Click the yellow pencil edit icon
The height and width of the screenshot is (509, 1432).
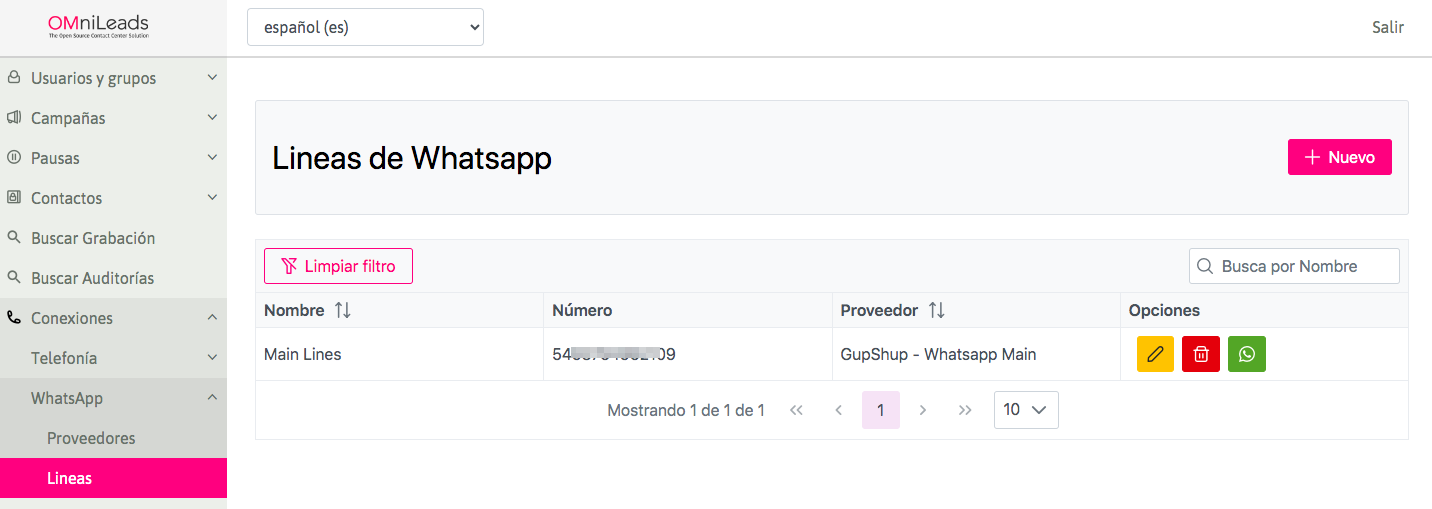pyautogui.click(x=1155, y=354)
